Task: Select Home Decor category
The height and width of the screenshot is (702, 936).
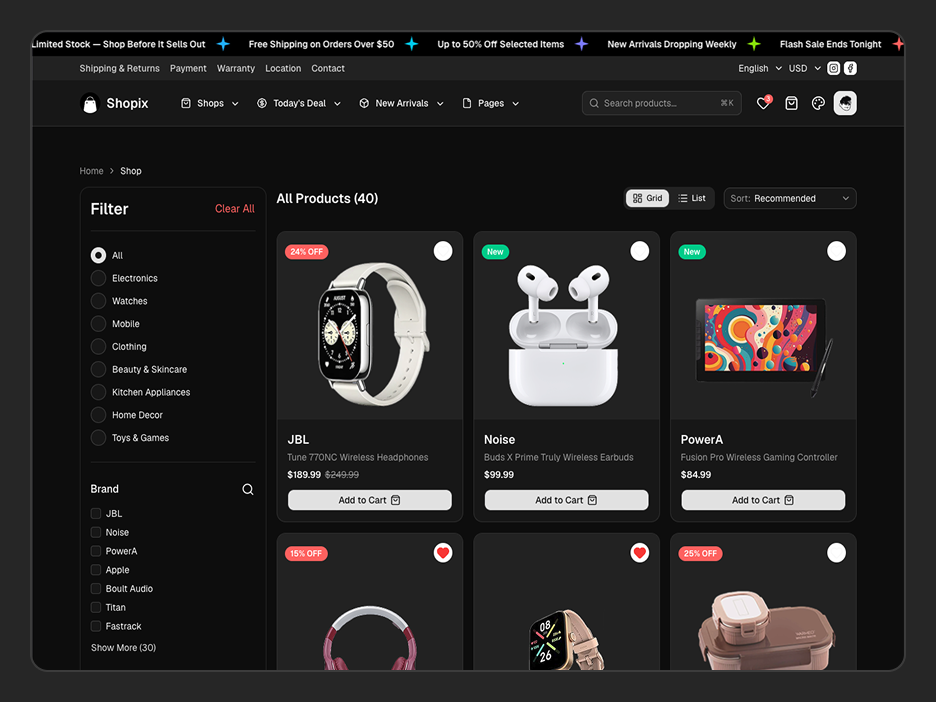Action: coord(98,415)
